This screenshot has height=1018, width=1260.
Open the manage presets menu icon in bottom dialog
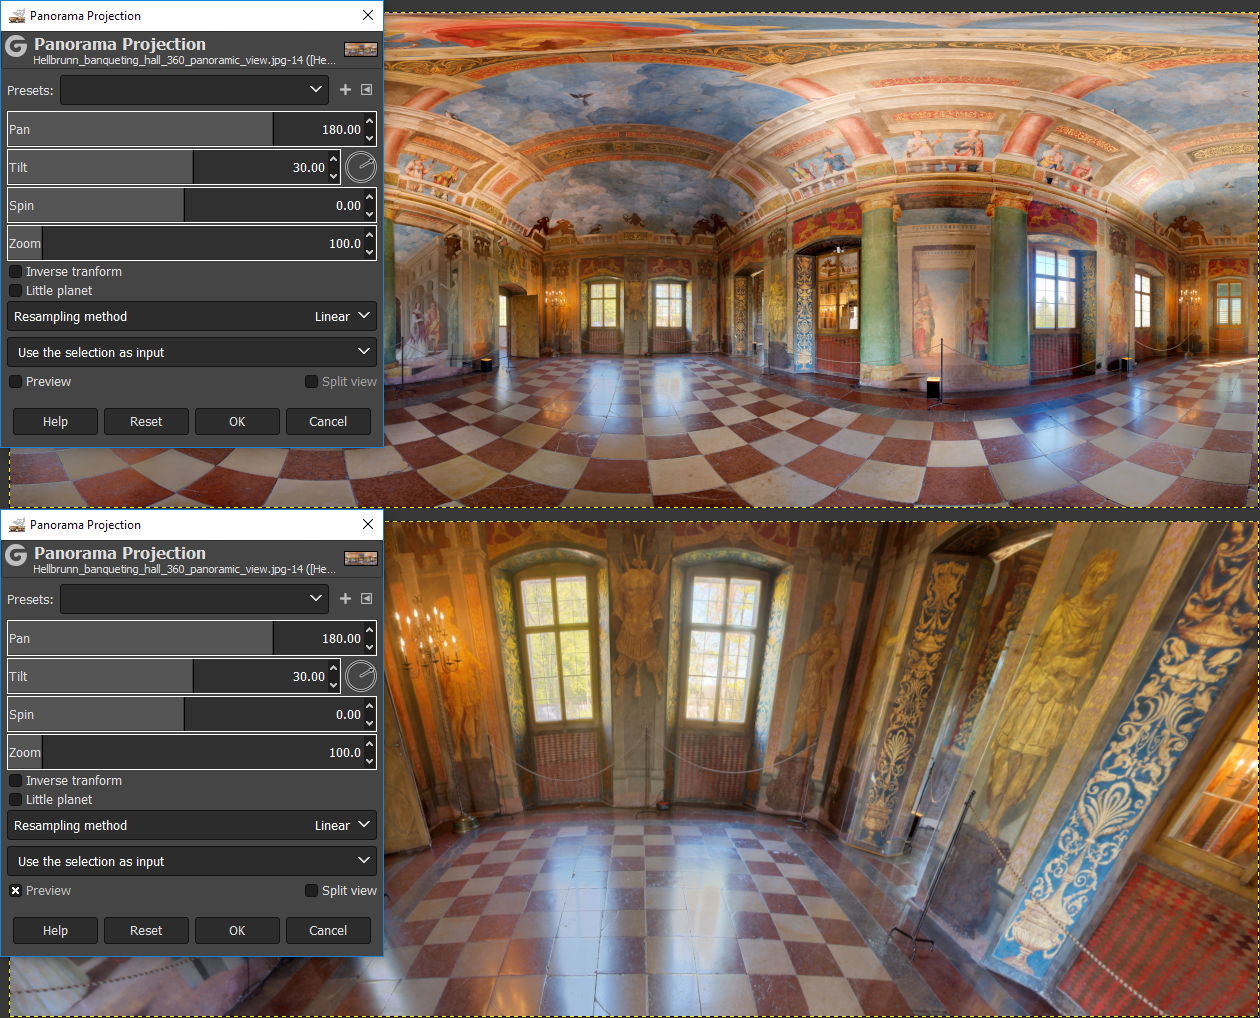point(367,599)
